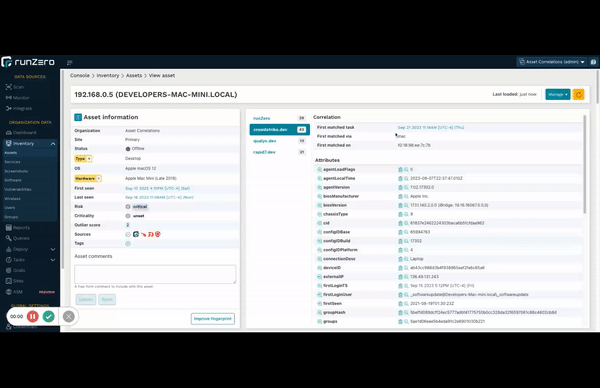
Task: Search for the agentVersion value
Action: click(x=406, y=187)
